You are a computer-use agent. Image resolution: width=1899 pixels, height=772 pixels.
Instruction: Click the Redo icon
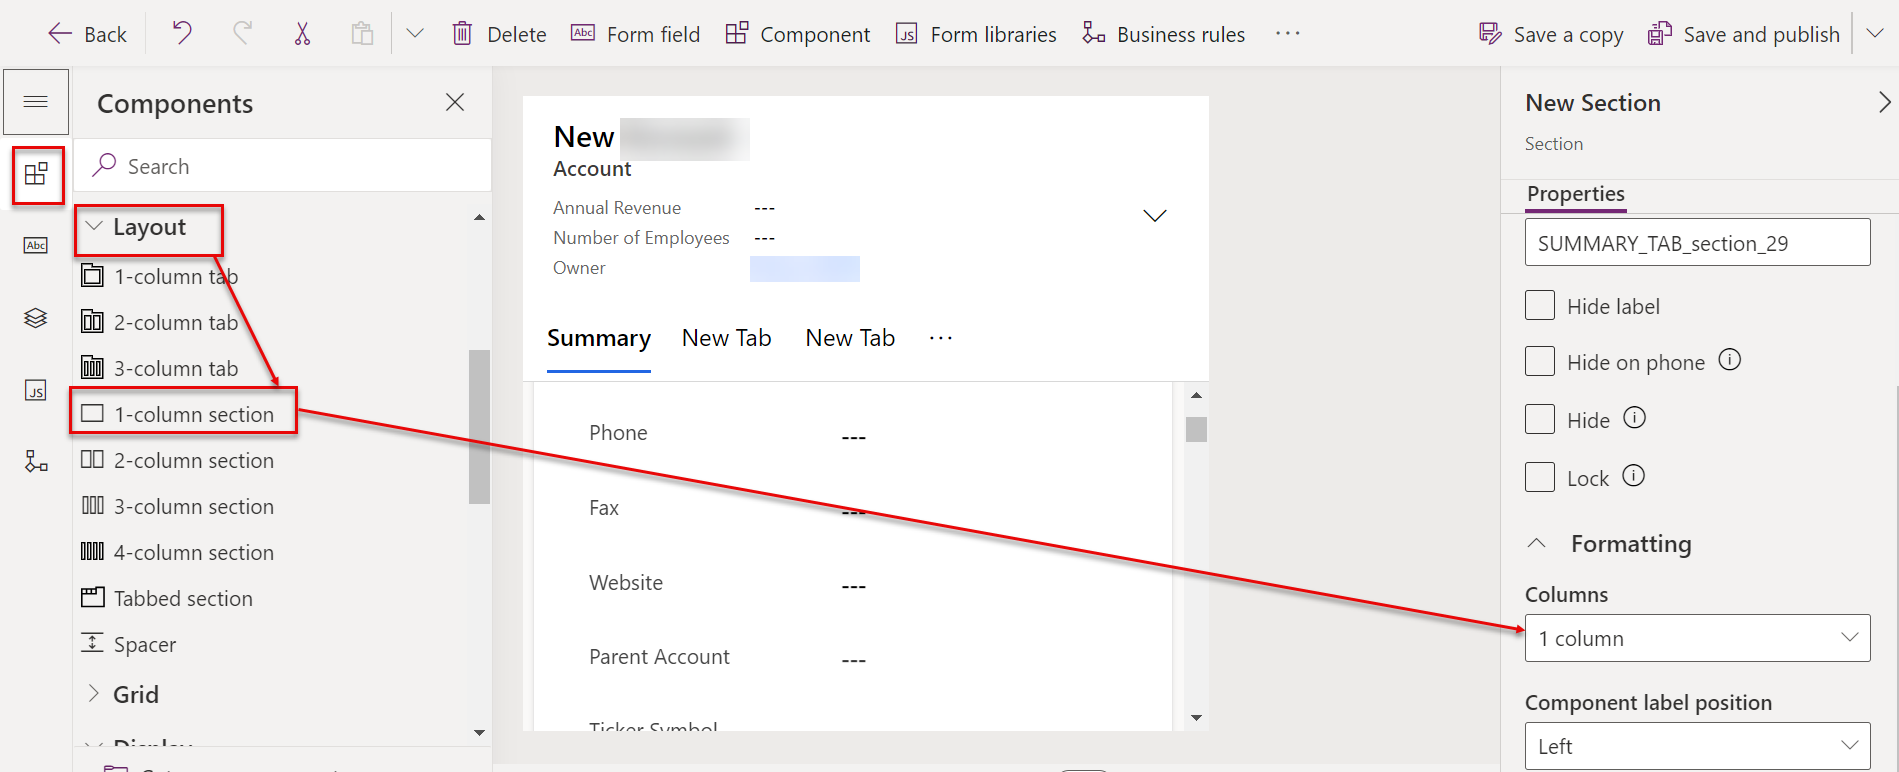click(x=242, y=34)
